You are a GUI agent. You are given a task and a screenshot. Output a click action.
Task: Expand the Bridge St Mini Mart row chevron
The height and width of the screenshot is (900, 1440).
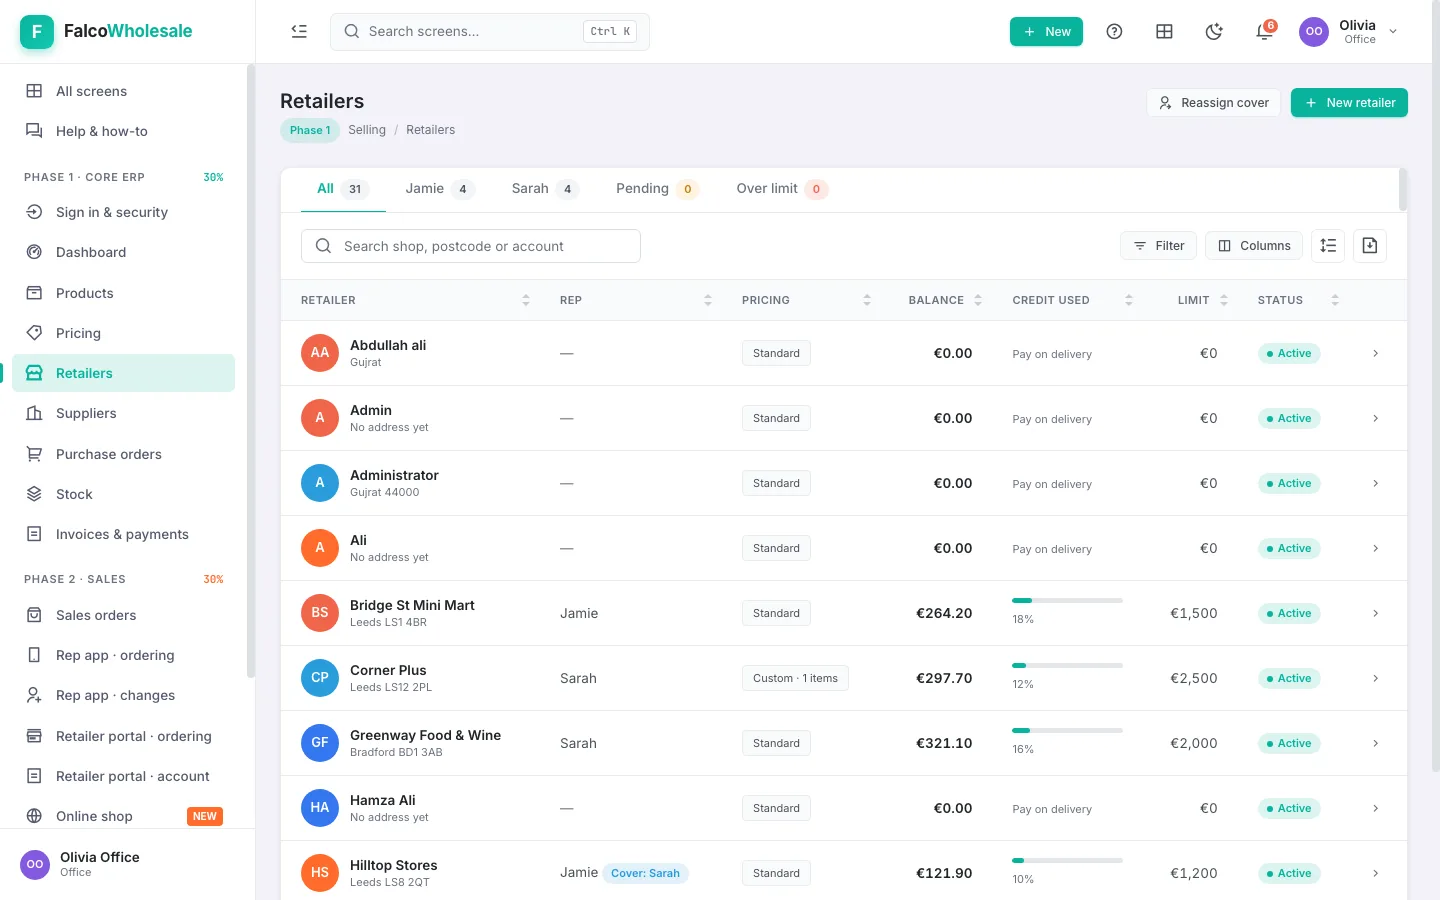pyautogui.click(x=1375, y=613)
